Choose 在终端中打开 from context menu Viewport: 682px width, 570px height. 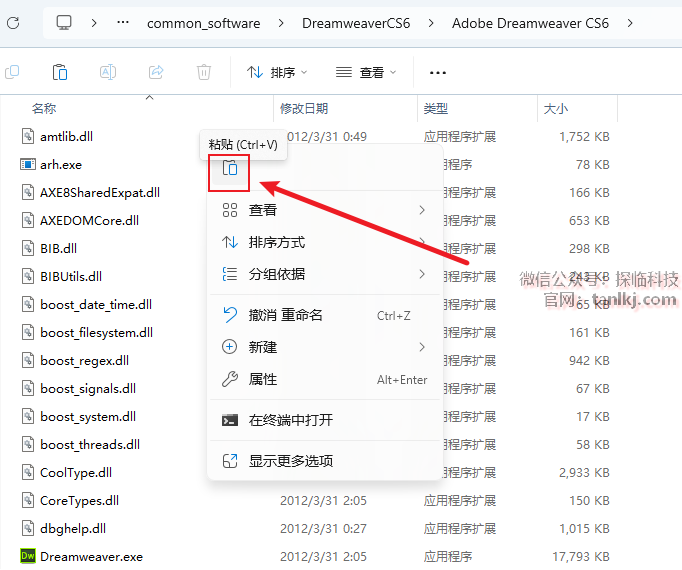(325, 420)
